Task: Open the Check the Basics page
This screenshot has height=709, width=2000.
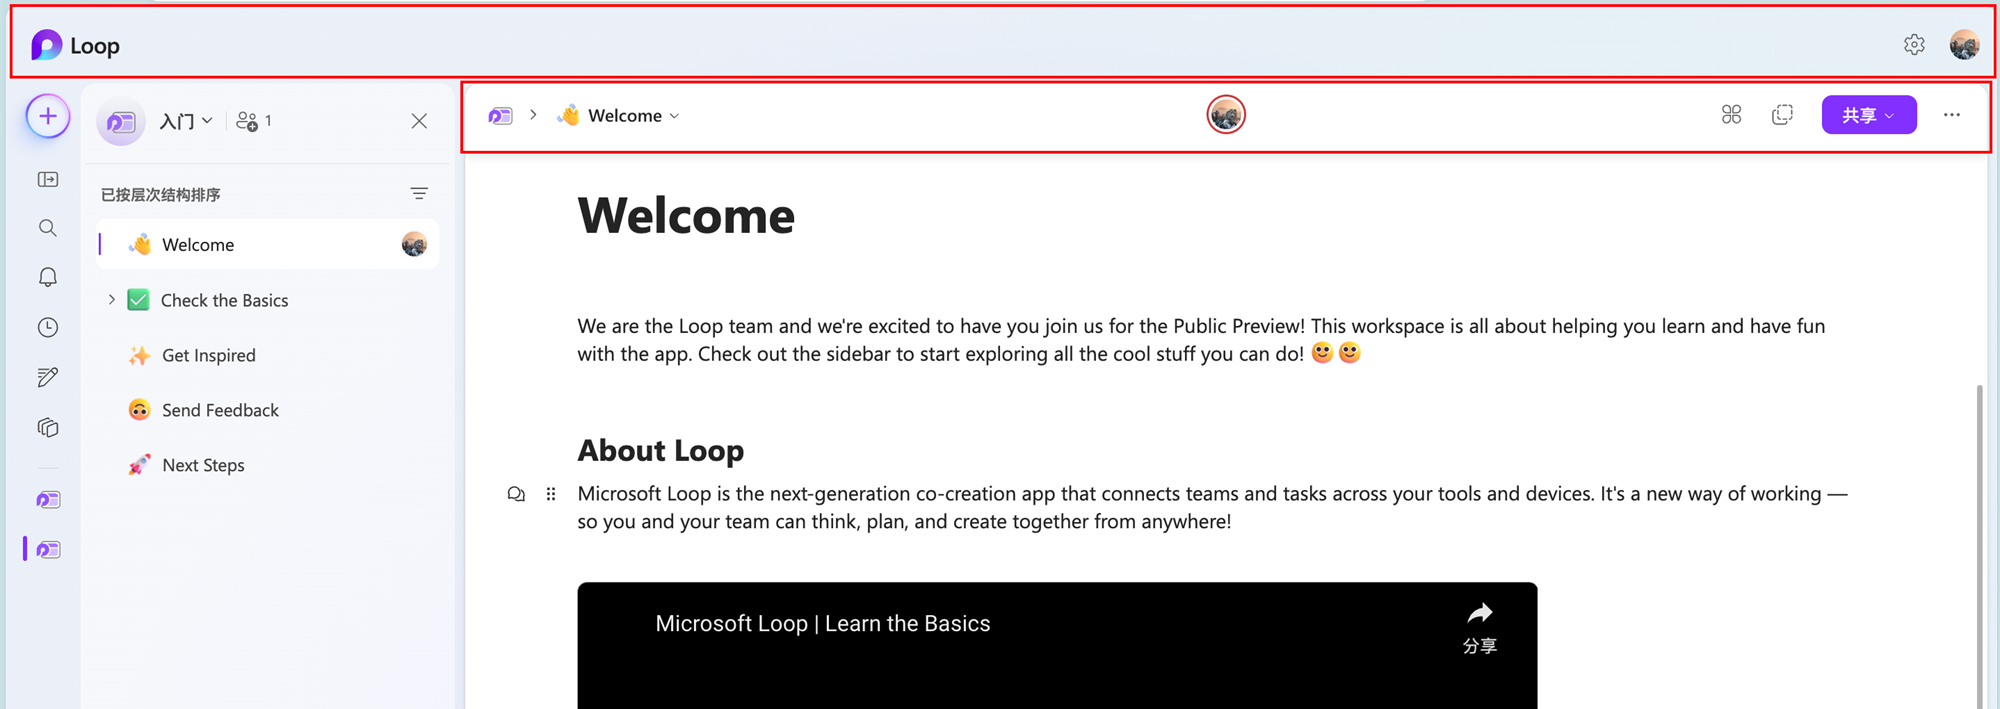Action: [224, 300]
